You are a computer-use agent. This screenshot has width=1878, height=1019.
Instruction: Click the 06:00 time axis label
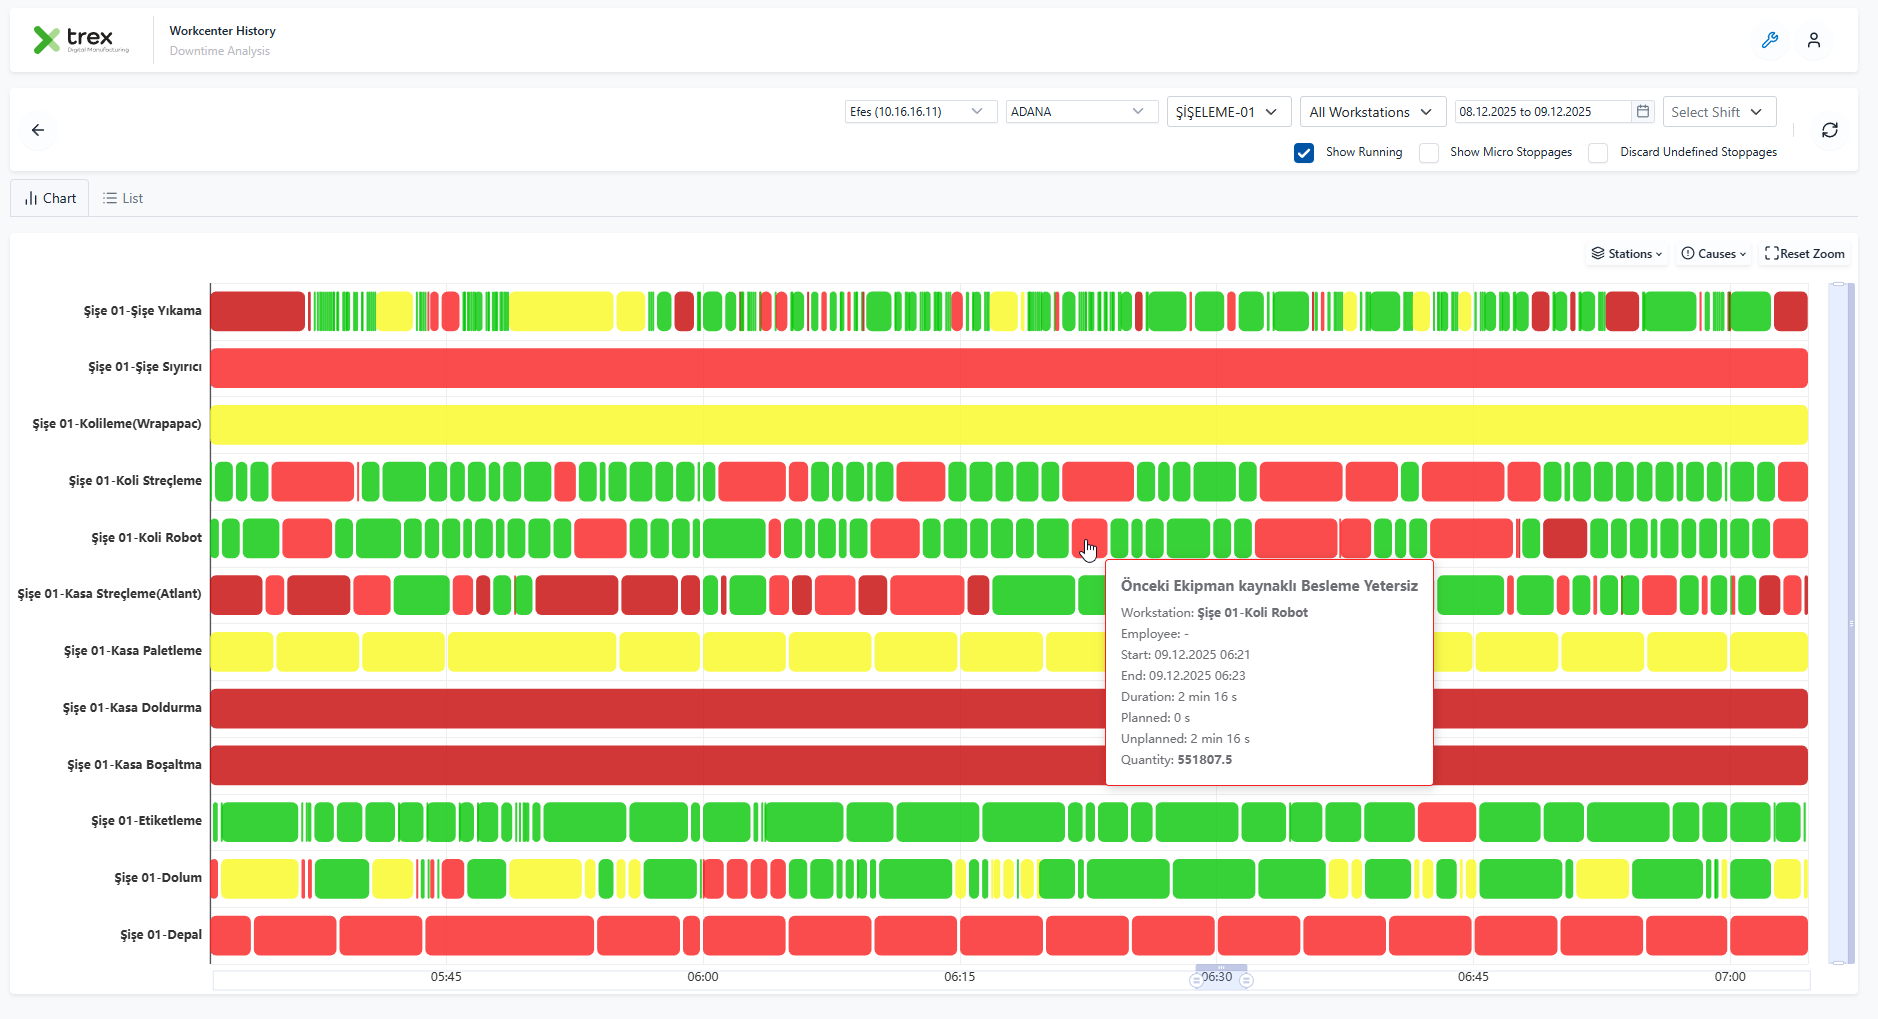coord(703,977)
